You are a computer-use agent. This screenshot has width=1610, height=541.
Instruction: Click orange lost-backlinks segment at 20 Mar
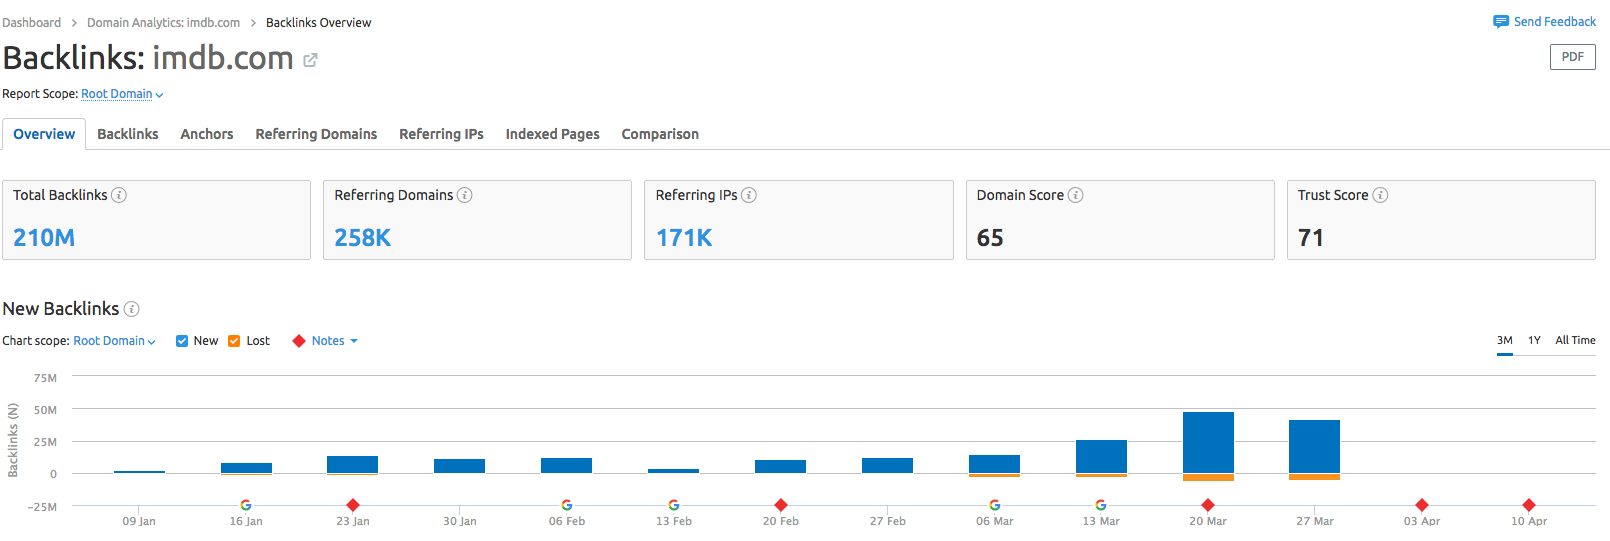(1208, 477)
